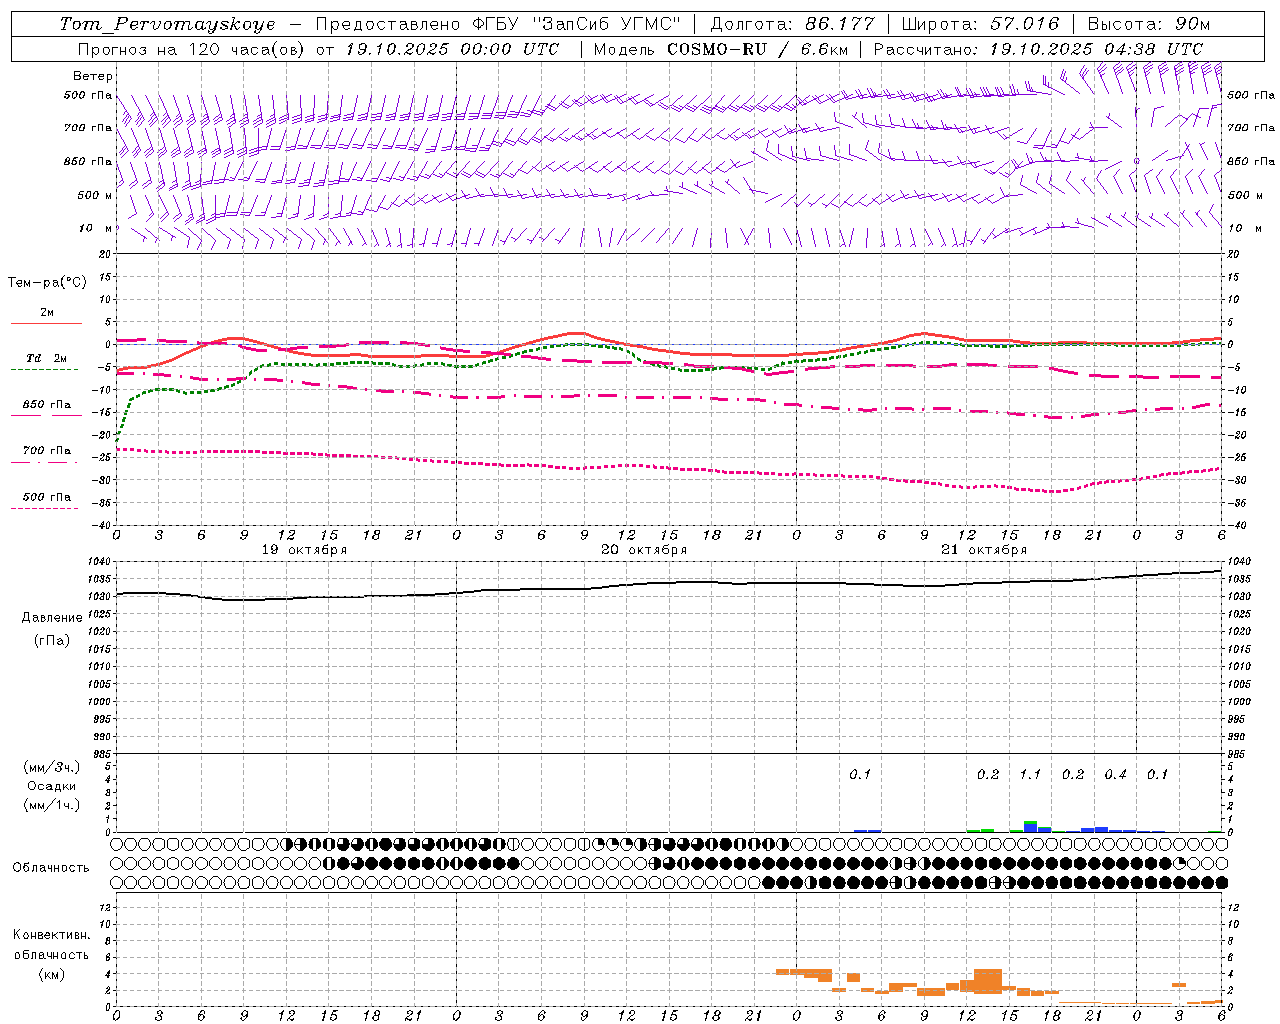Click the (км) unit label
This screenshot has height=1024, width=1280.
tap(51, 974)
